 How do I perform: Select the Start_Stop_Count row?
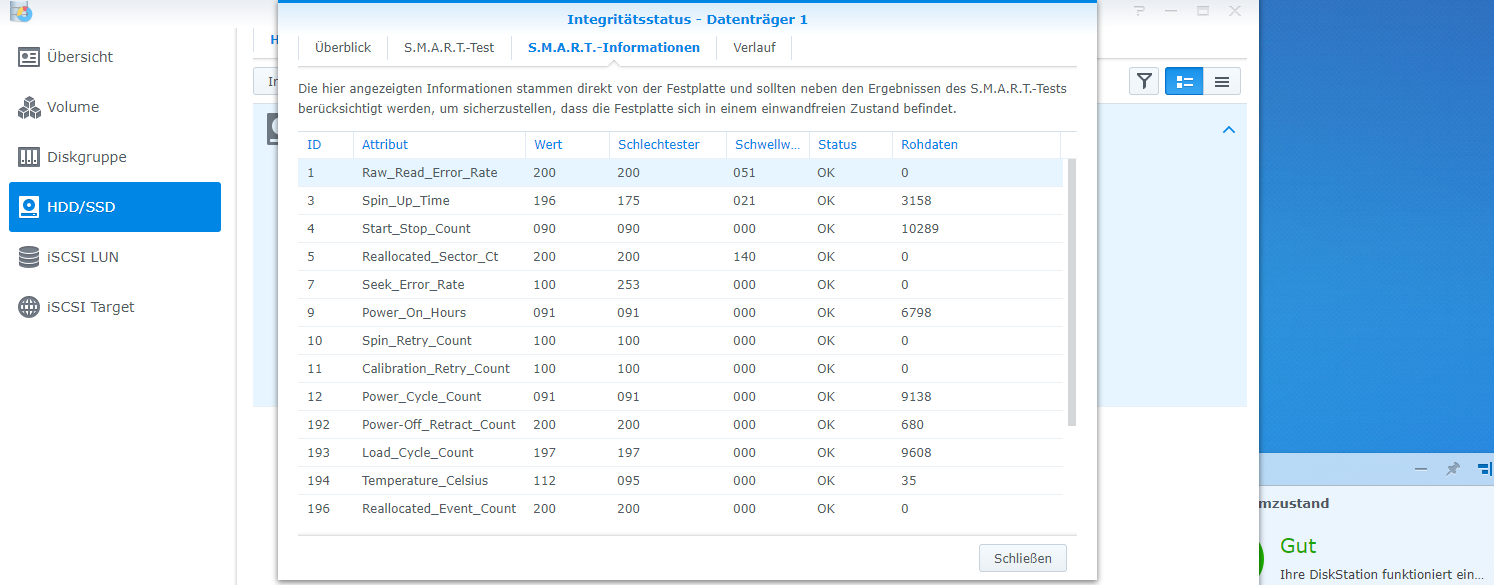click(x=680, y=229)
